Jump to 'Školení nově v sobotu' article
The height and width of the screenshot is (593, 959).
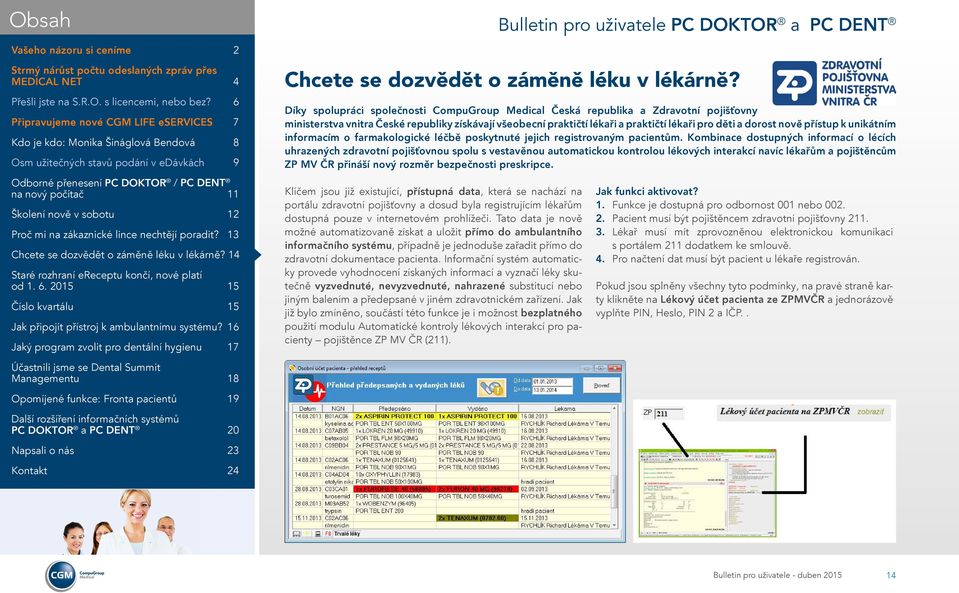click(125, 214)
